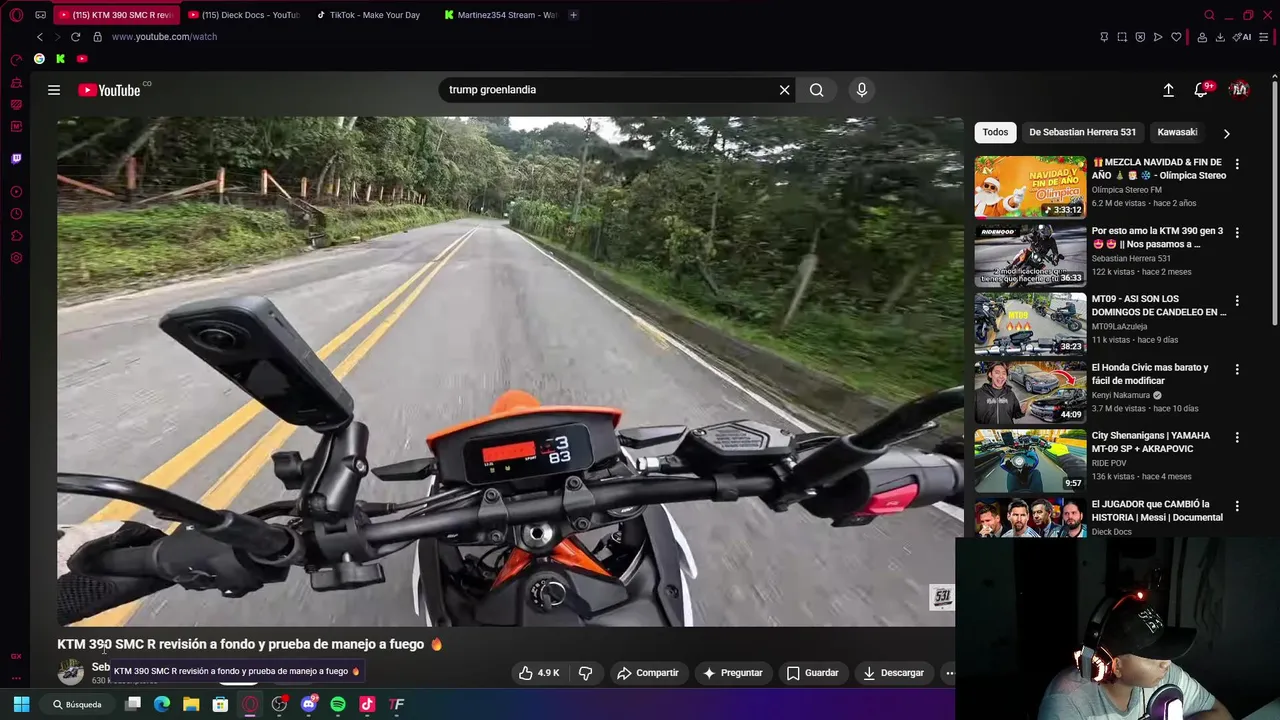Click the 531 channel watermark on video

tap(942, 598)
